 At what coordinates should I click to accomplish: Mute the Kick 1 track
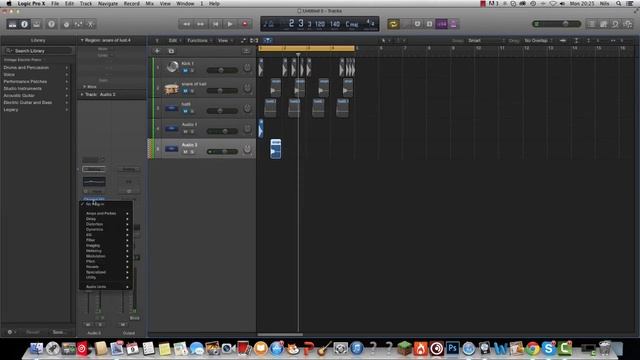[185, 71]
